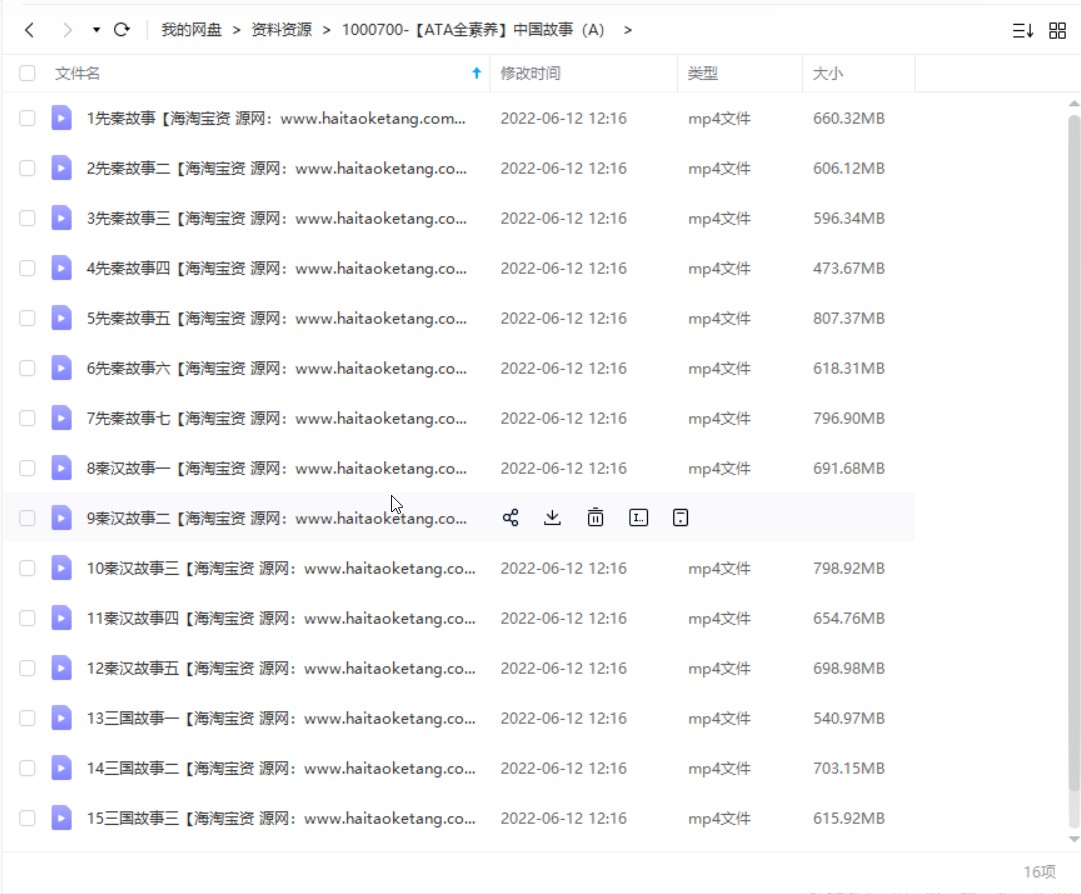Click video icon of 1先秦故事

click(61, 118)
